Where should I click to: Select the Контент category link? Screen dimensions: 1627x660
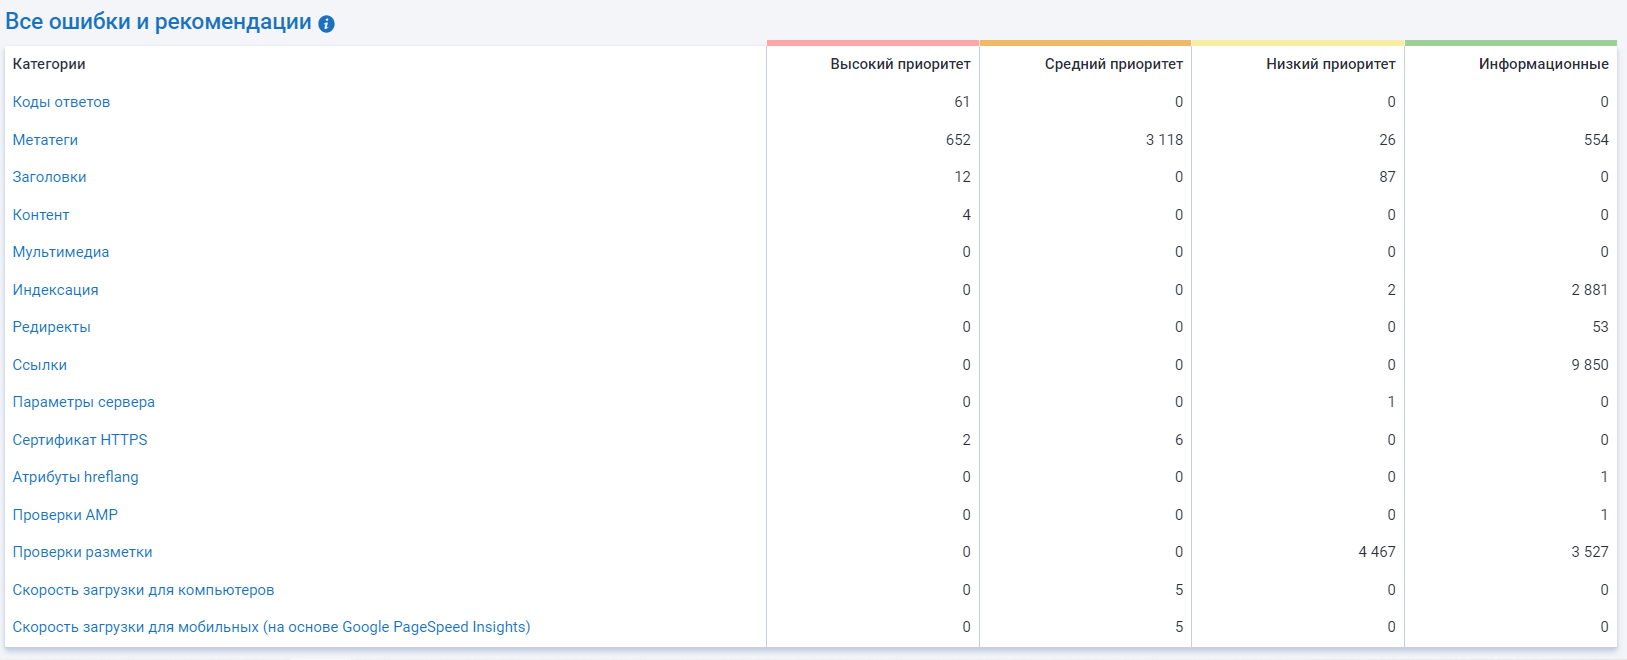pyautogui.click(x=41, y=215)
